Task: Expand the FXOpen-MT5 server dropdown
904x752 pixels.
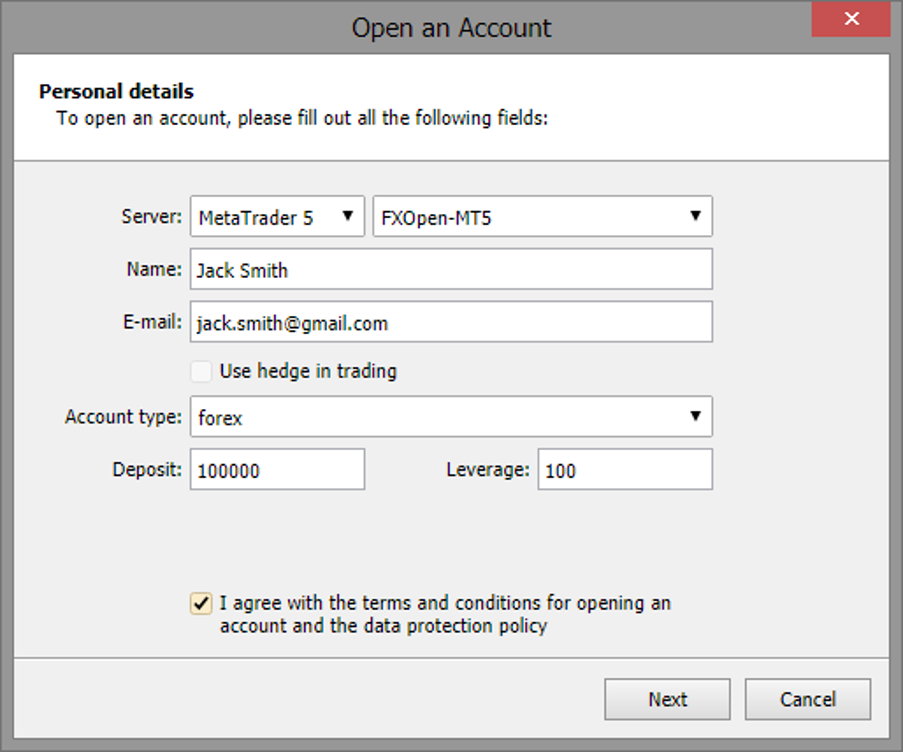Action: (542, 217)
